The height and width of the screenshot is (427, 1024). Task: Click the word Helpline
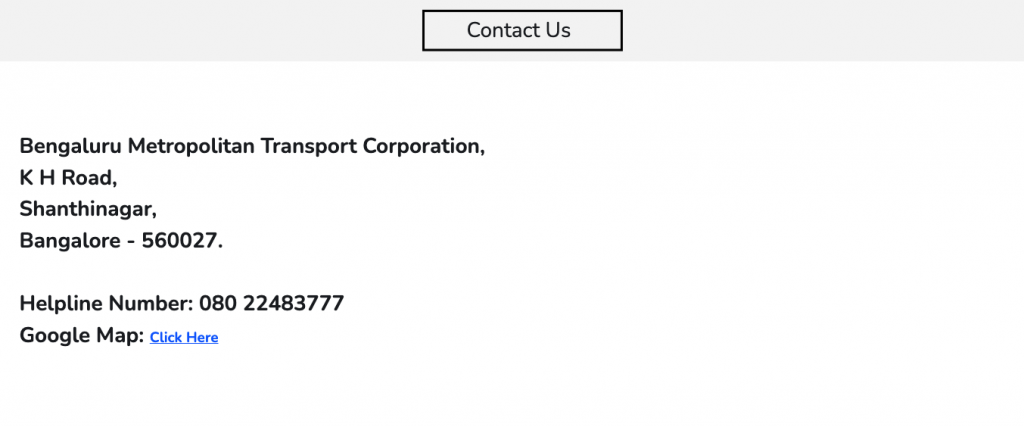tap(61, 303)
